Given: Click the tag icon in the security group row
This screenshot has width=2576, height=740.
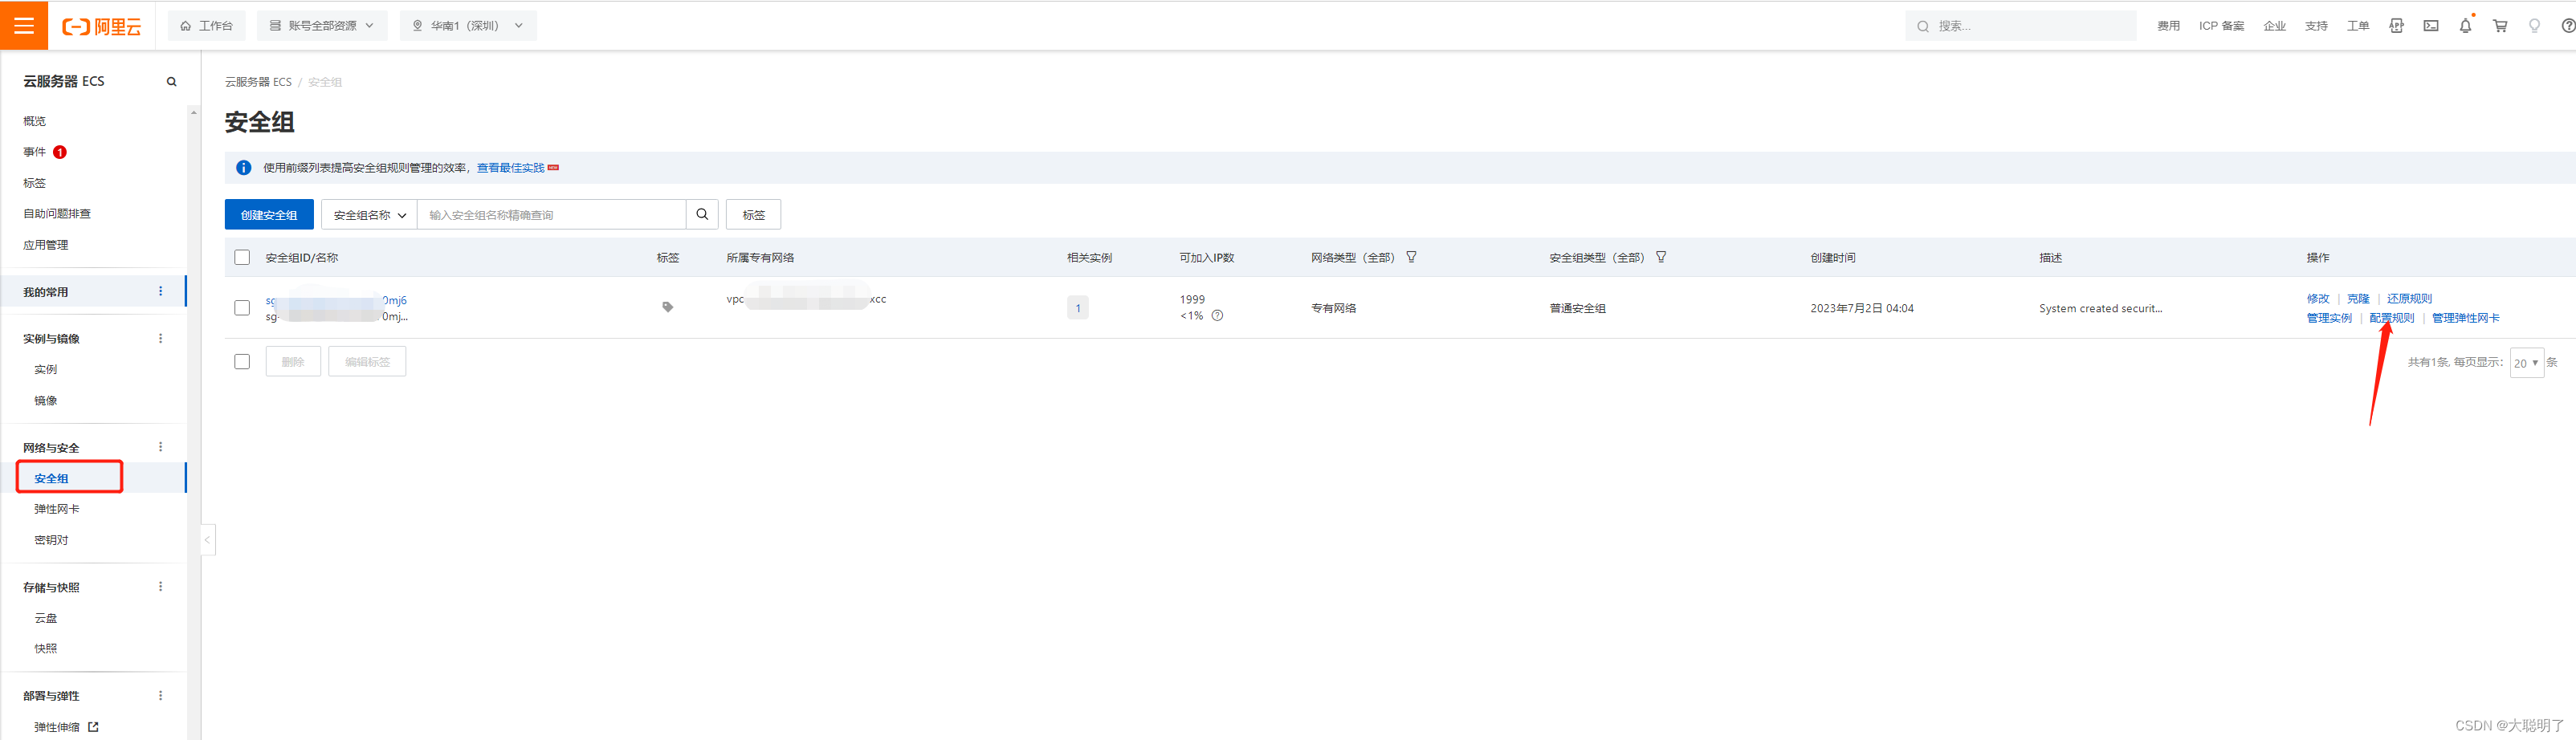Looking at the screenshot, I should (x=668, y=307).
